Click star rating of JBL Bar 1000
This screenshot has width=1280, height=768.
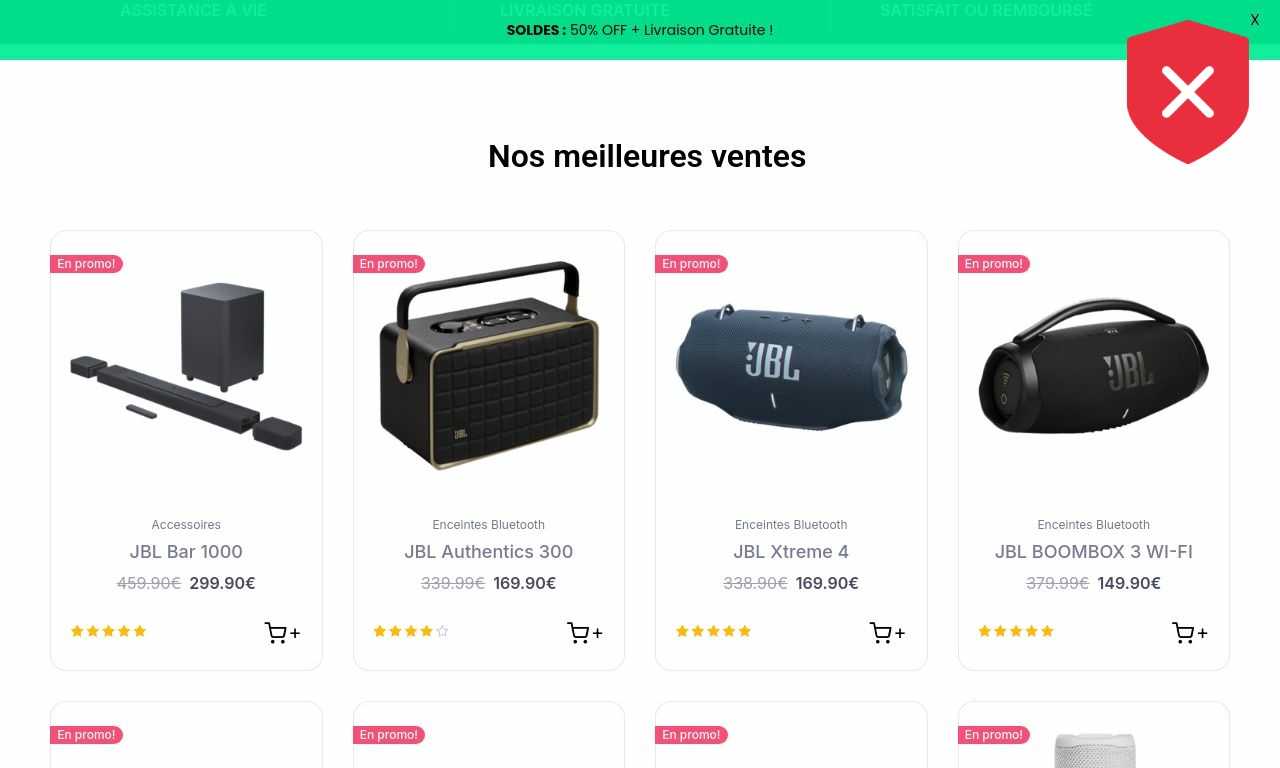click(x=109, y=631)
